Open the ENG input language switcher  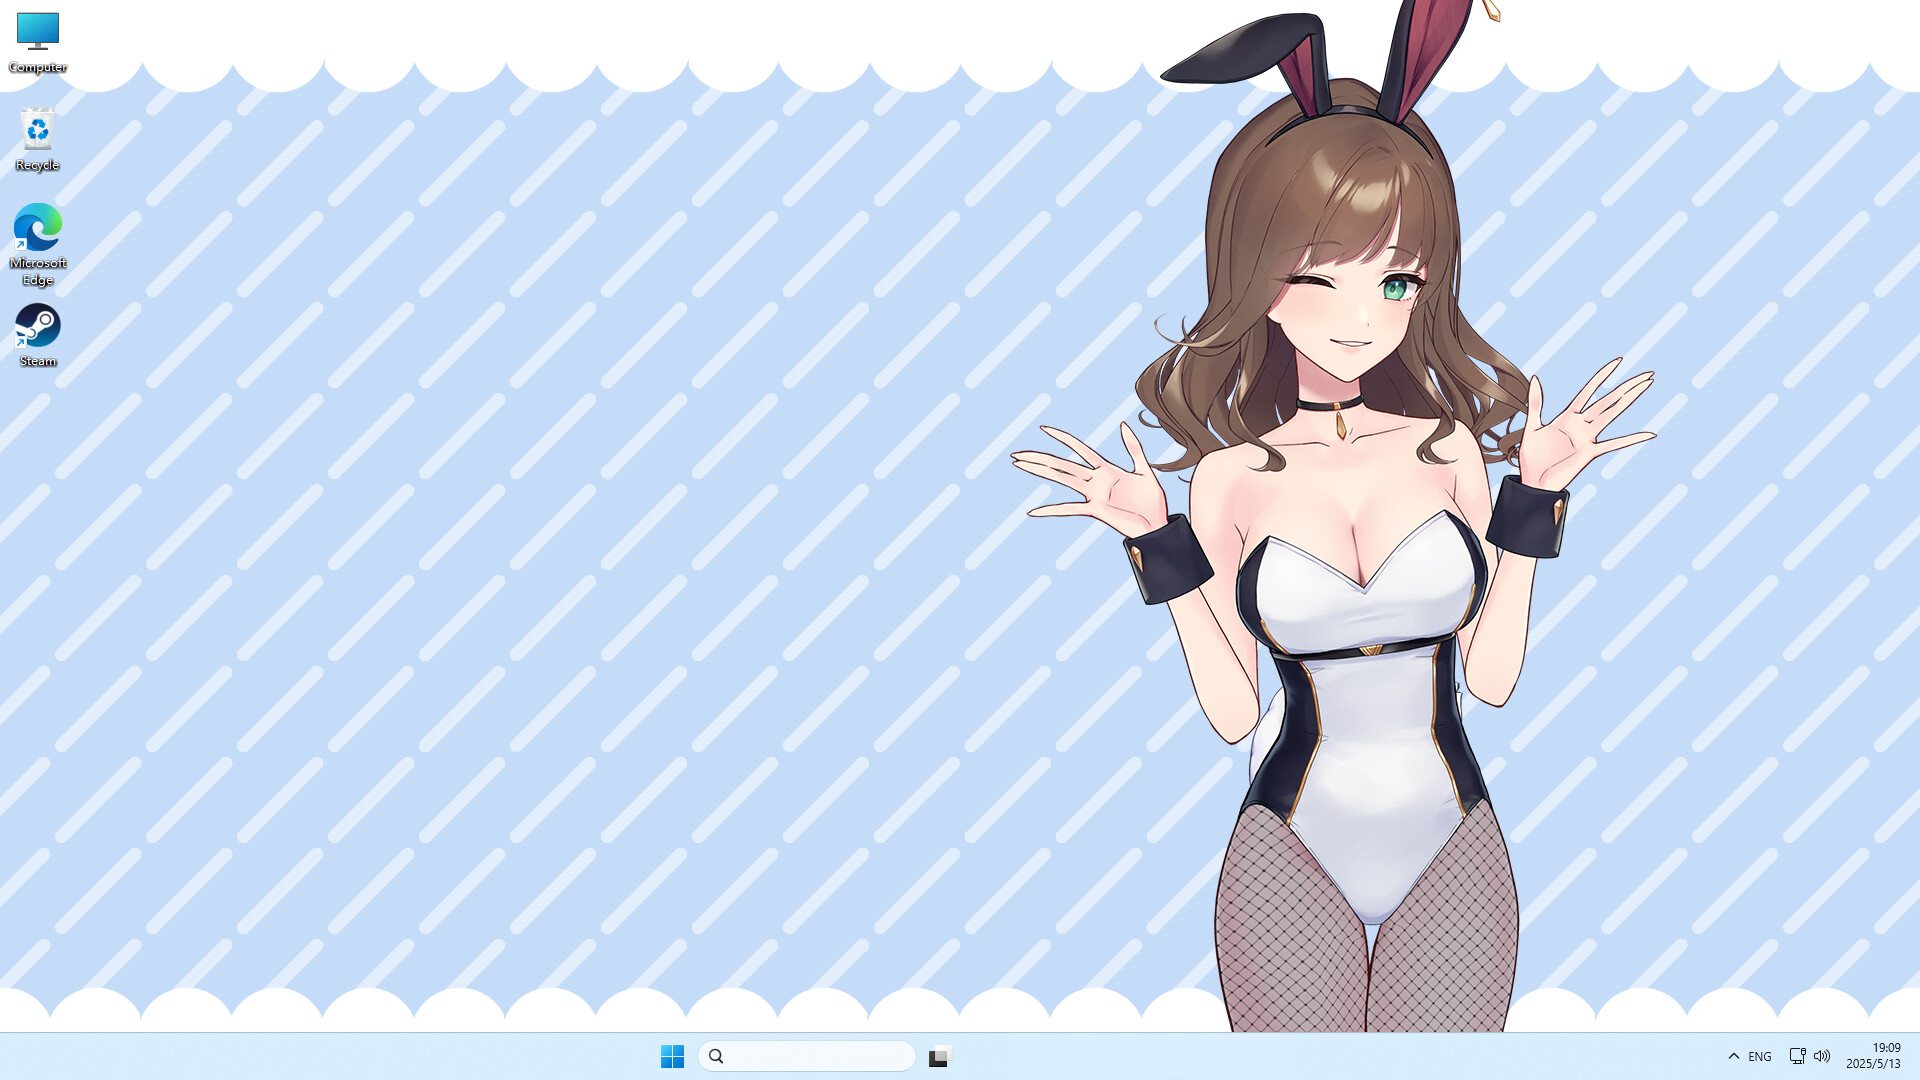(1760, 1056)
